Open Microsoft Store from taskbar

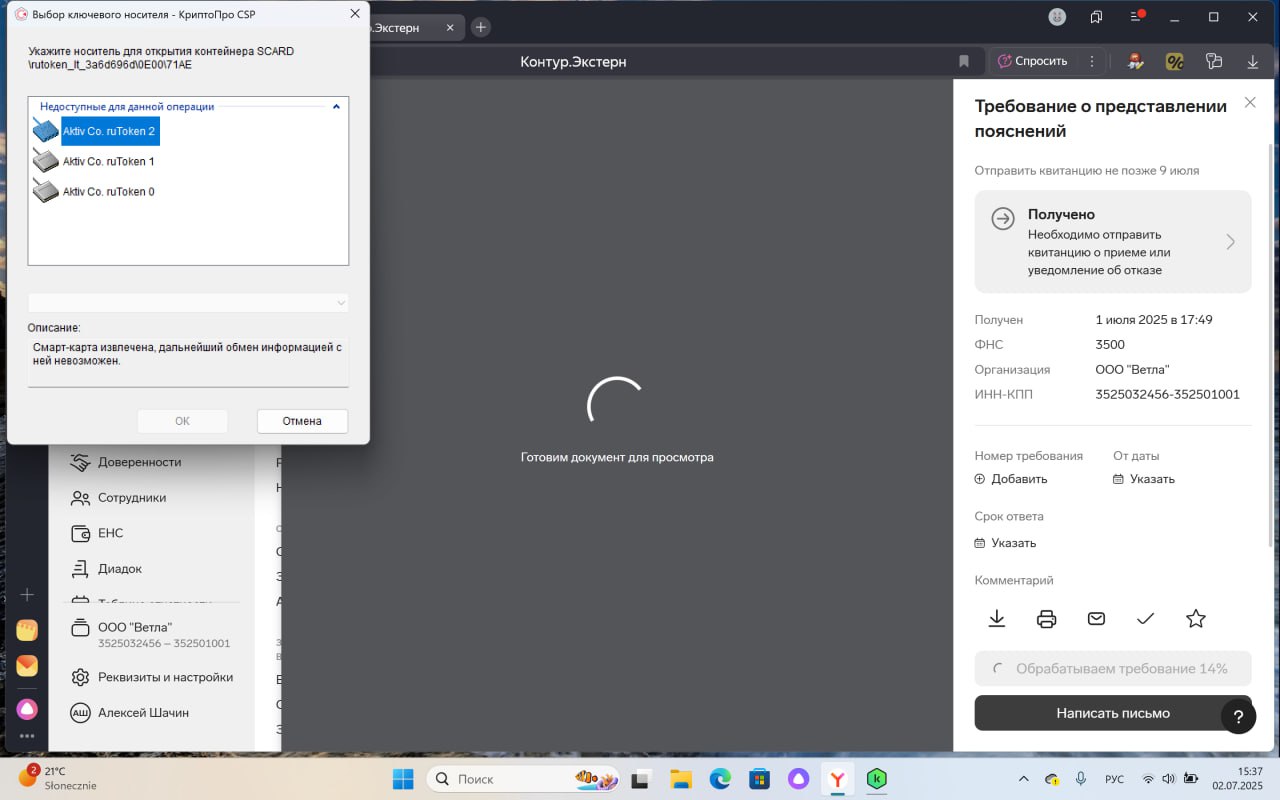759,778
